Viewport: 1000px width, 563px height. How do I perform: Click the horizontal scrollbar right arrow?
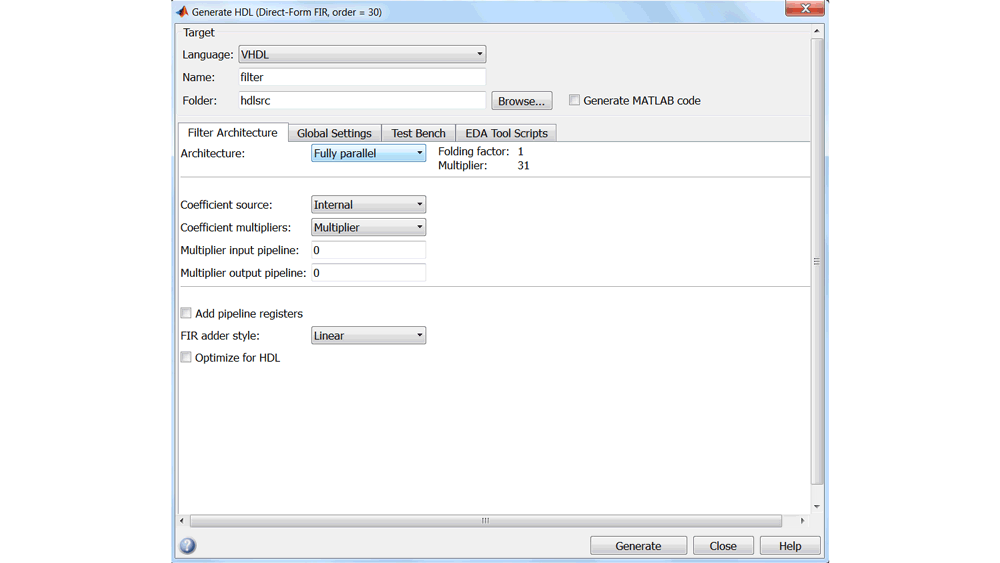[x=802, y=521]
